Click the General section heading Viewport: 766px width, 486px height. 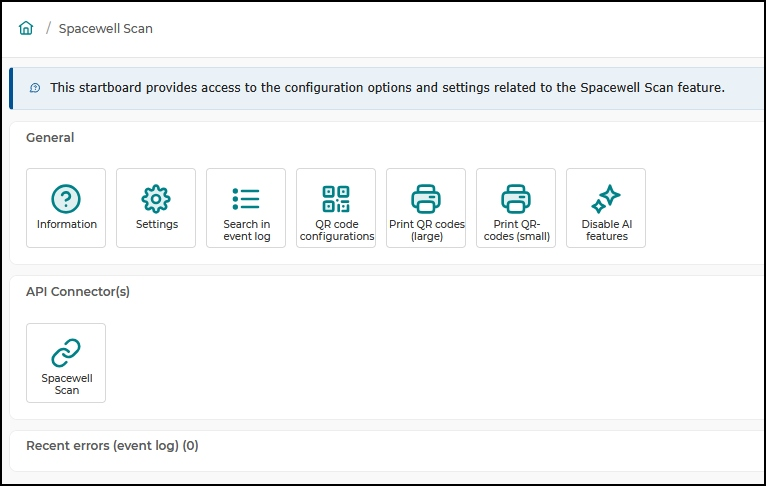pyautogui.click(x=50, y=138)
